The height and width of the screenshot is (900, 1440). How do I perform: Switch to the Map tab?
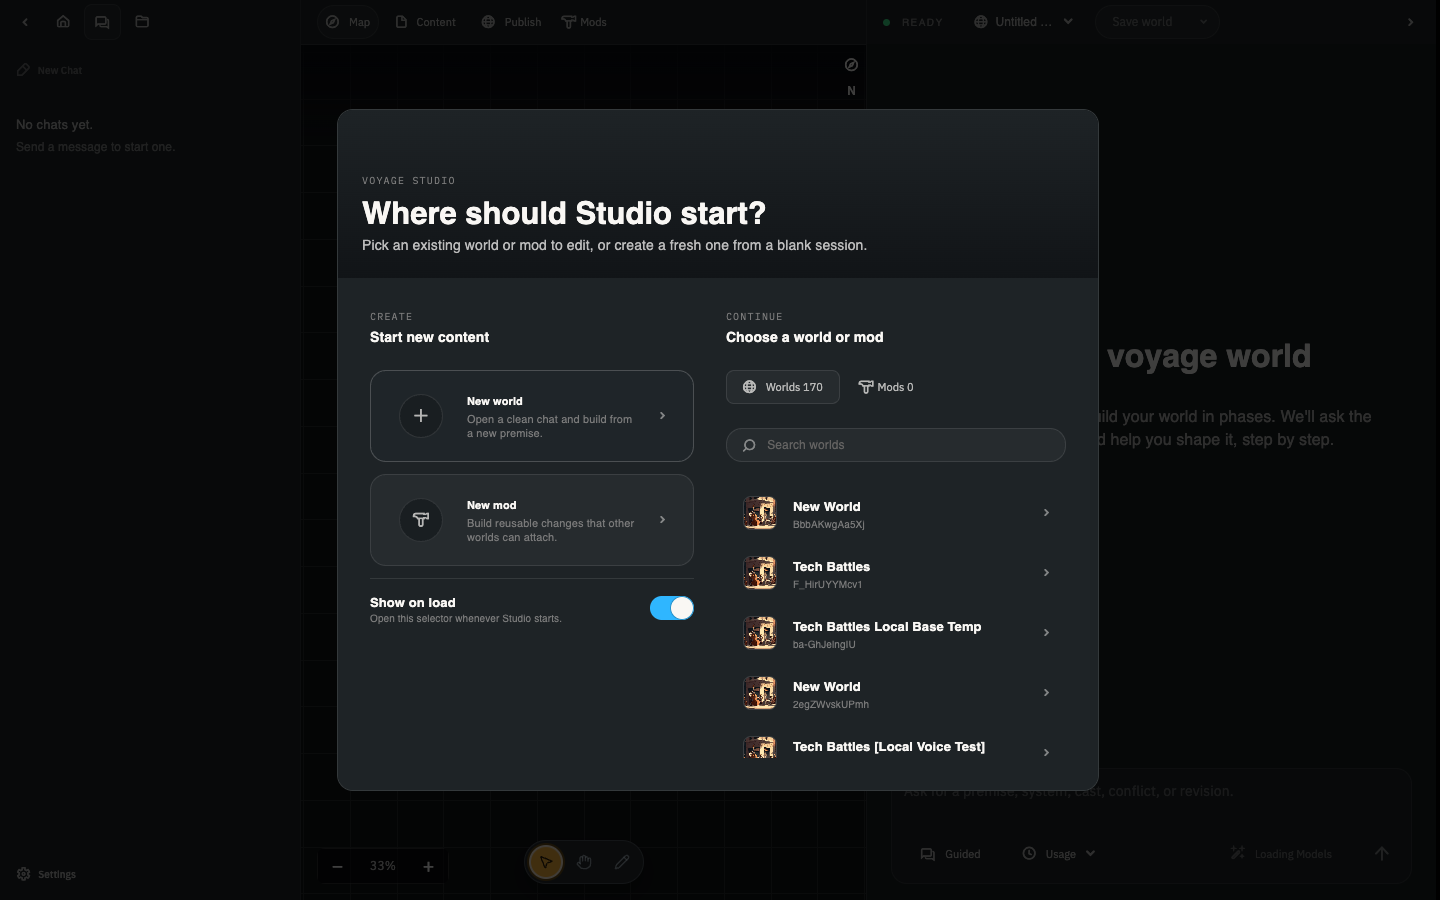348,22
